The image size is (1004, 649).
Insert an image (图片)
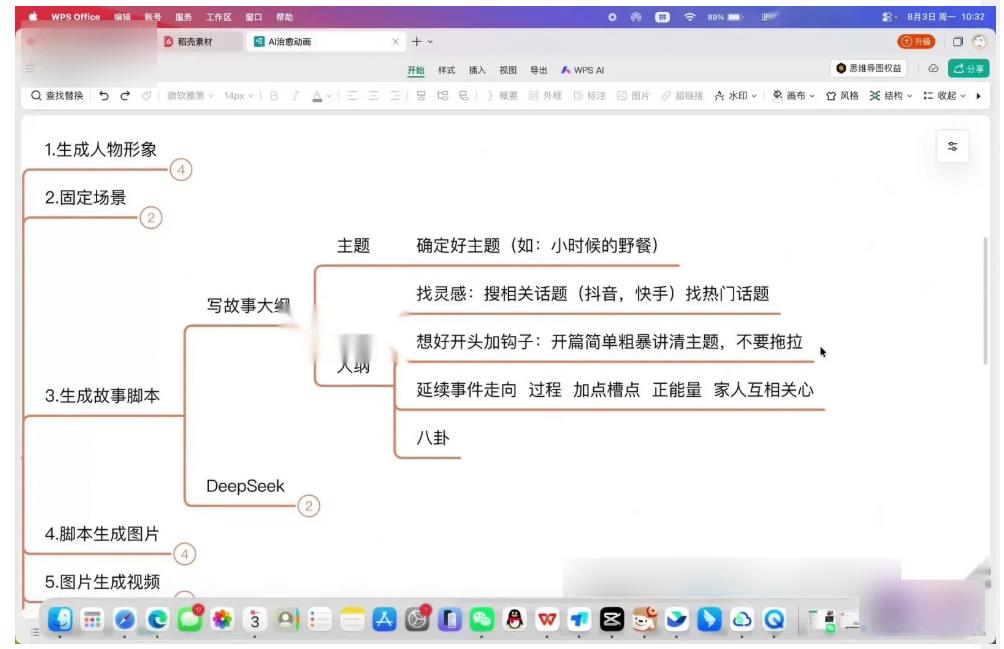(x=633, y=95)
